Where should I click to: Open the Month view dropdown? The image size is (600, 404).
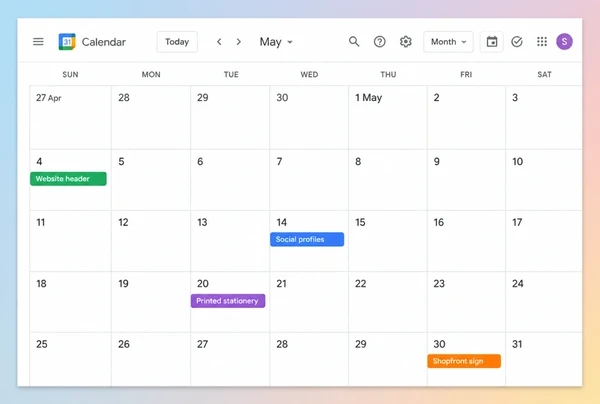click(448, 42)
